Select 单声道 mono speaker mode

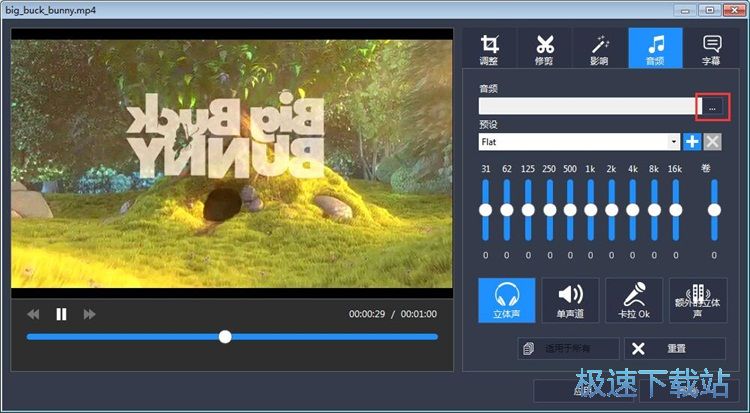(570, 300)
